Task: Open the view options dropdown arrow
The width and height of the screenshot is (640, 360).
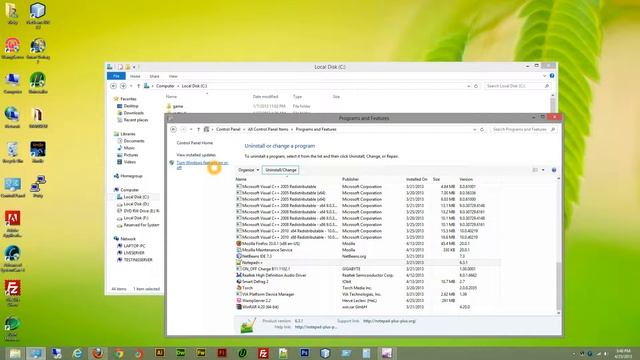Action: [543, 170]
